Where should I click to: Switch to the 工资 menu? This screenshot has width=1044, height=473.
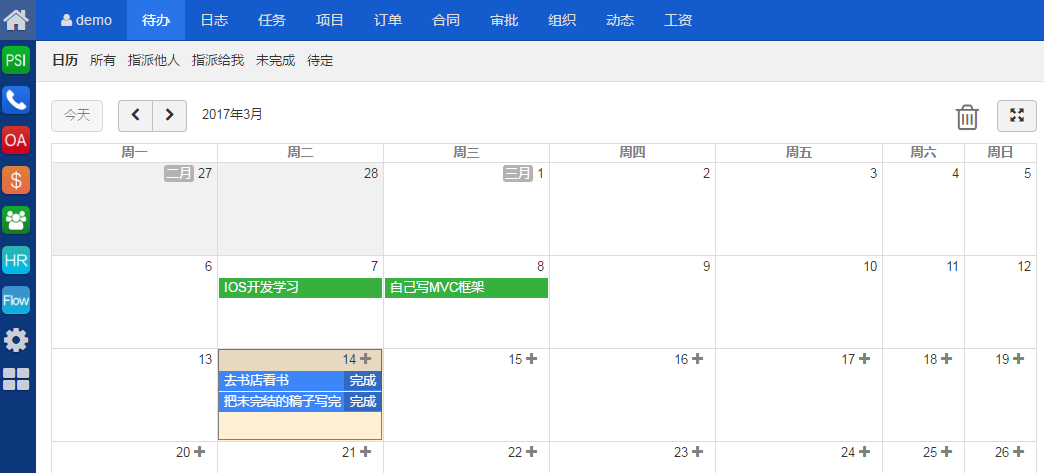tap(678, 20)
